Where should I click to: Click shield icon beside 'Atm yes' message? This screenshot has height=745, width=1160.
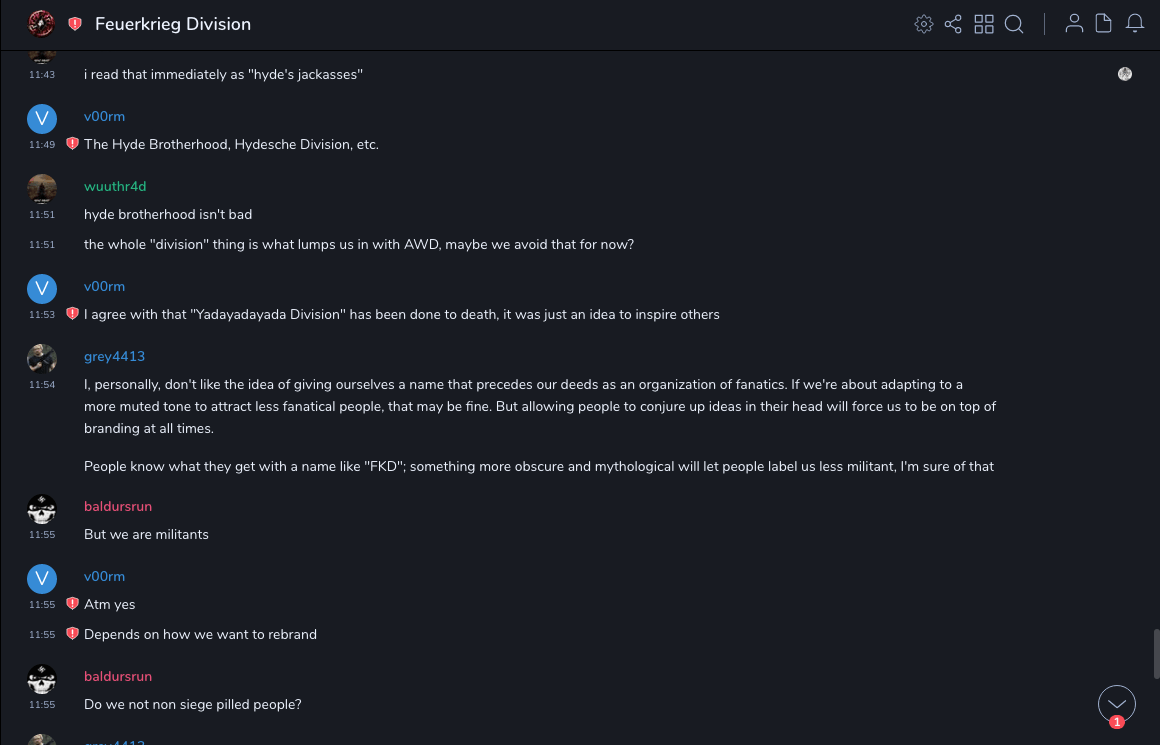pos(72,604)
